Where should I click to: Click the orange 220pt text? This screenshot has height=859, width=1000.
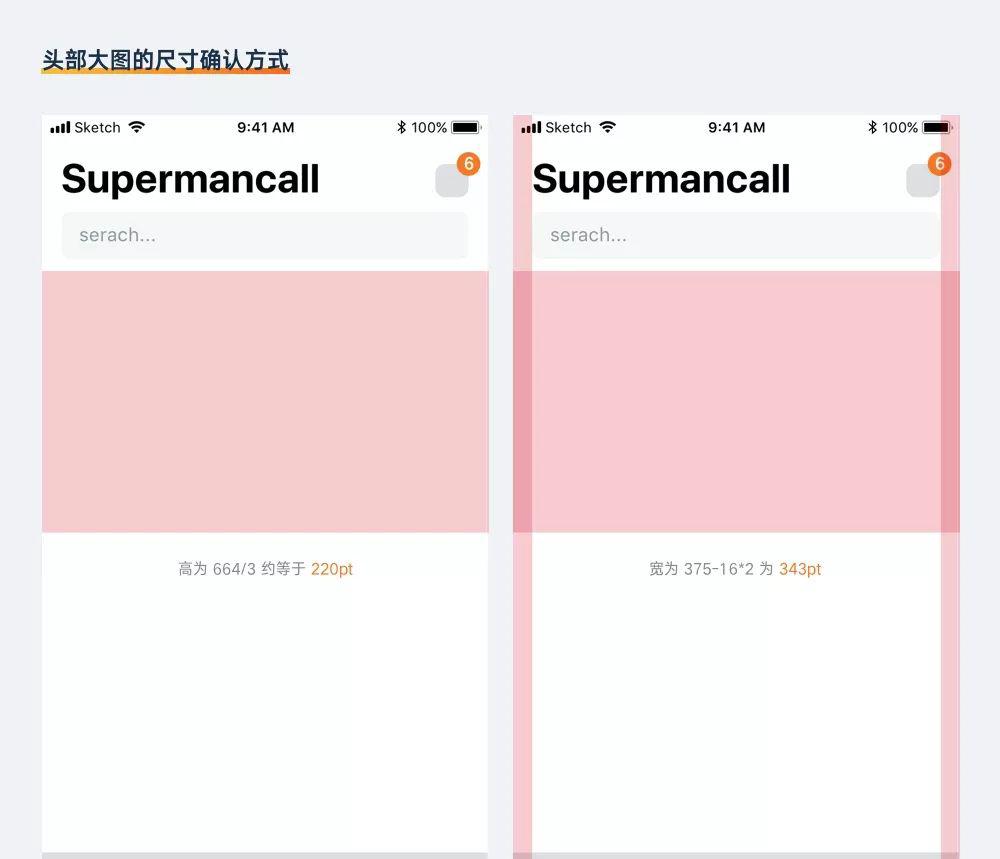[332, 569]
